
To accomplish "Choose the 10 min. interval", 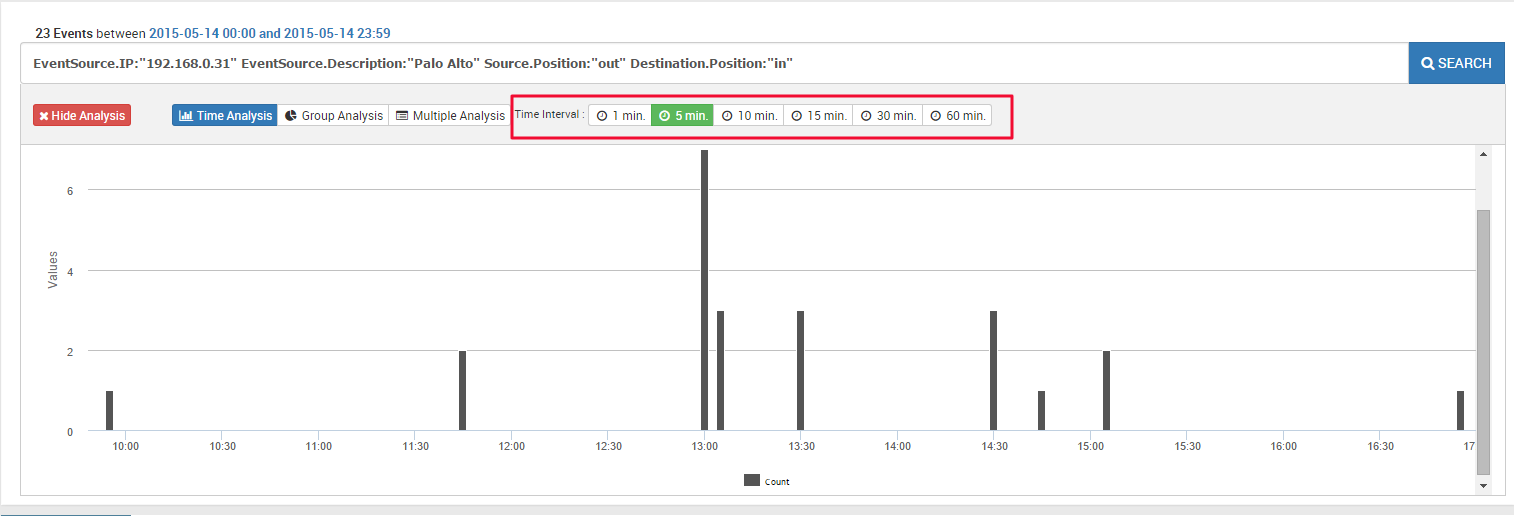I will tap(749, 116).
